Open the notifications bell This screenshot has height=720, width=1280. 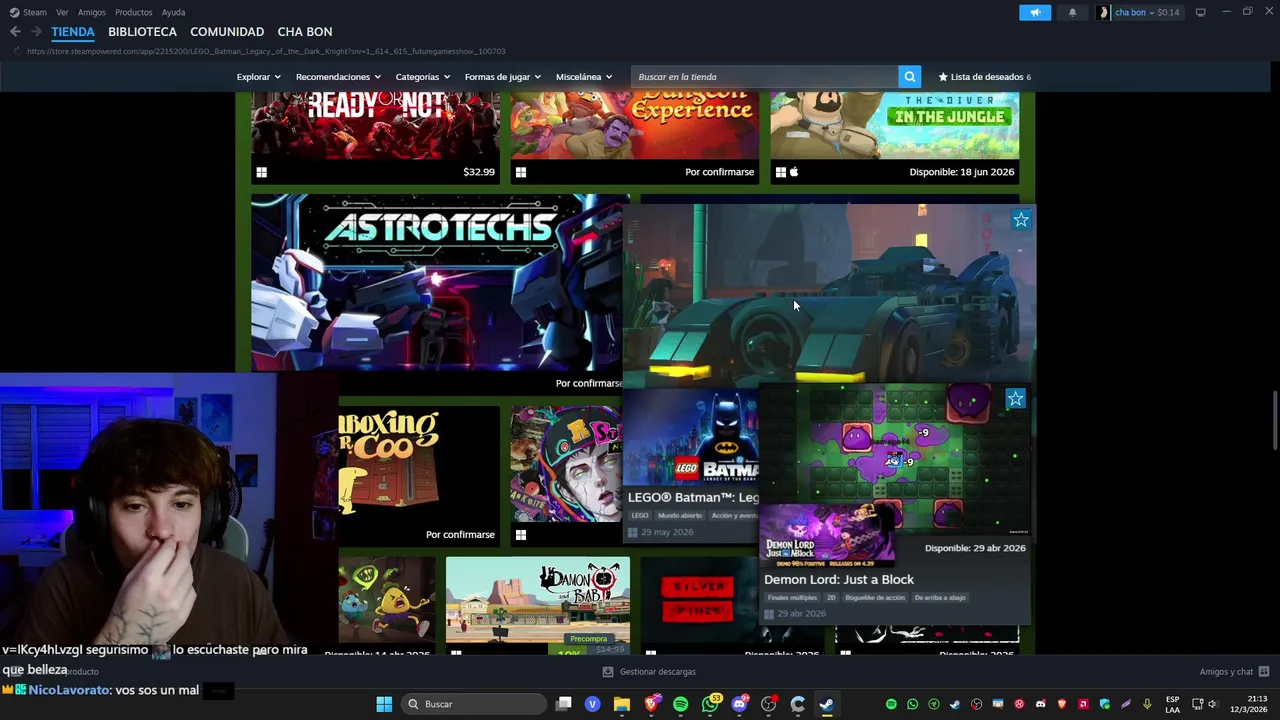[1073, 12]
